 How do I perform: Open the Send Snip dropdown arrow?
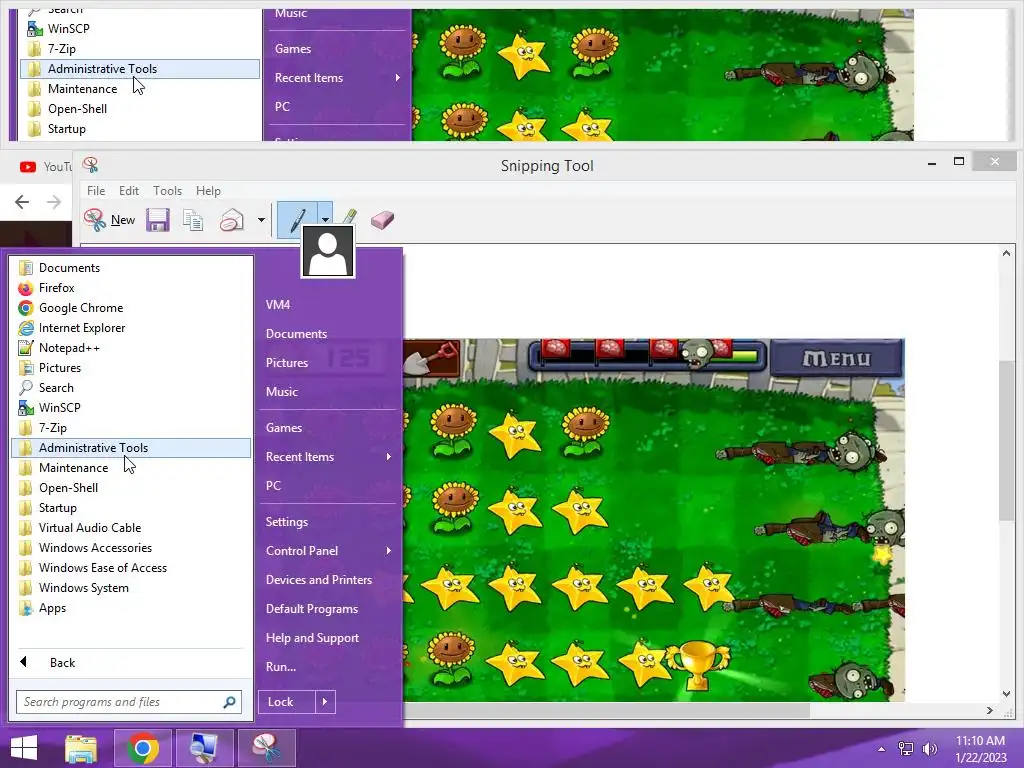click(261, 220)
